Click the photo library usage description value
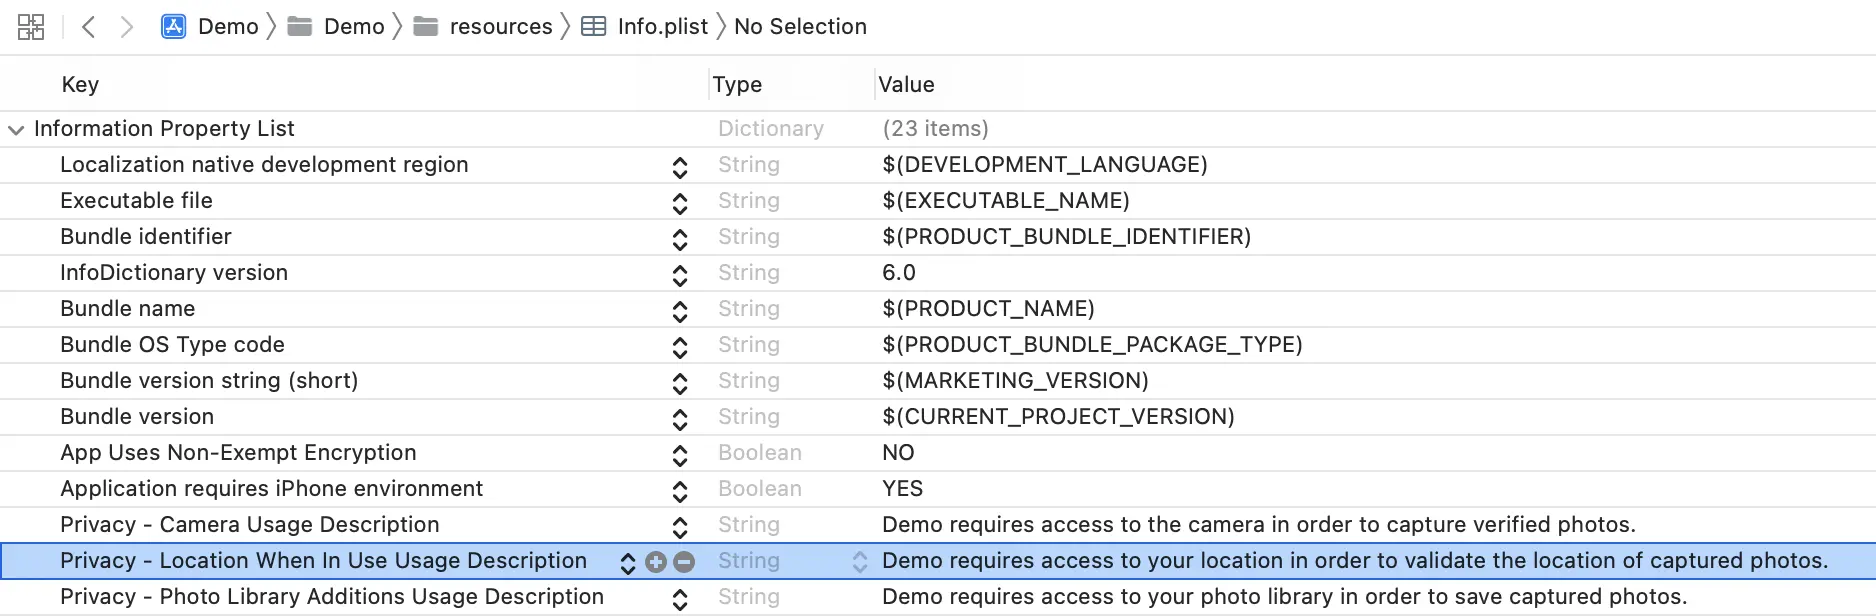 point(1285,597)
